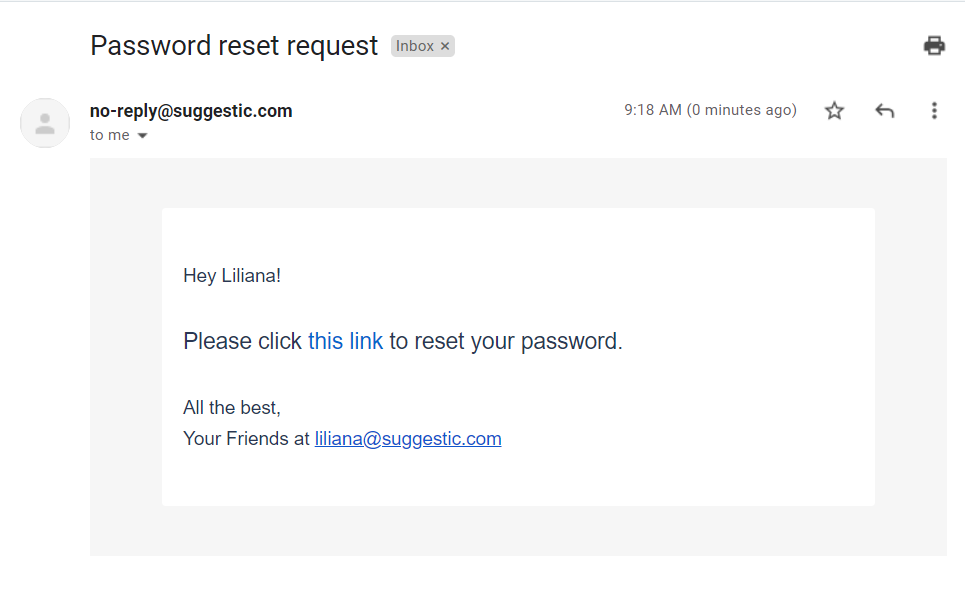The image size is (965, 605).
Task: Select the "to me" recipient text
Action: click(110, 135)
